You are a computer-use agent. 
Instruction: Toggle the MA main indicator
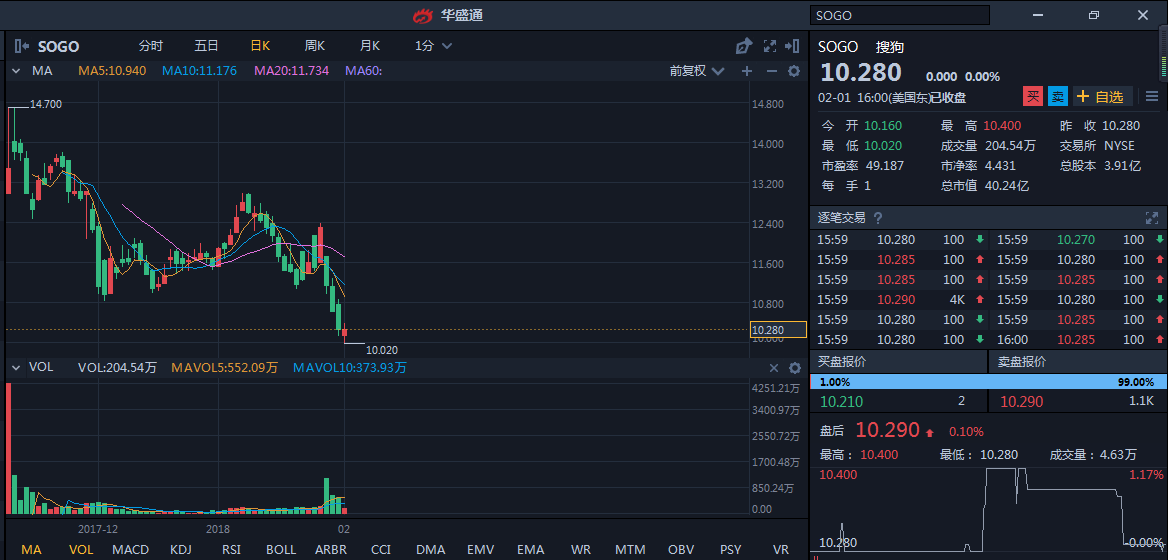point(31,550)
